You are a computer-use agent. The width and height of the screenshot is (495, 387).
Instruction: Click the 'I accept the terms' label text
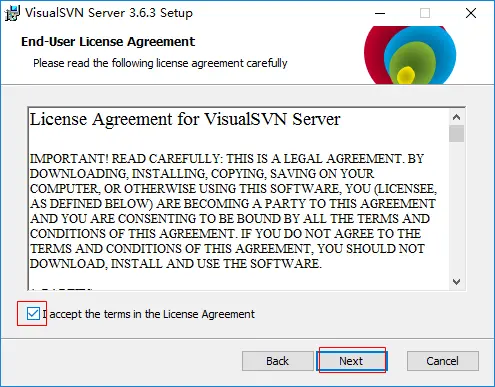tap(149, 314)
